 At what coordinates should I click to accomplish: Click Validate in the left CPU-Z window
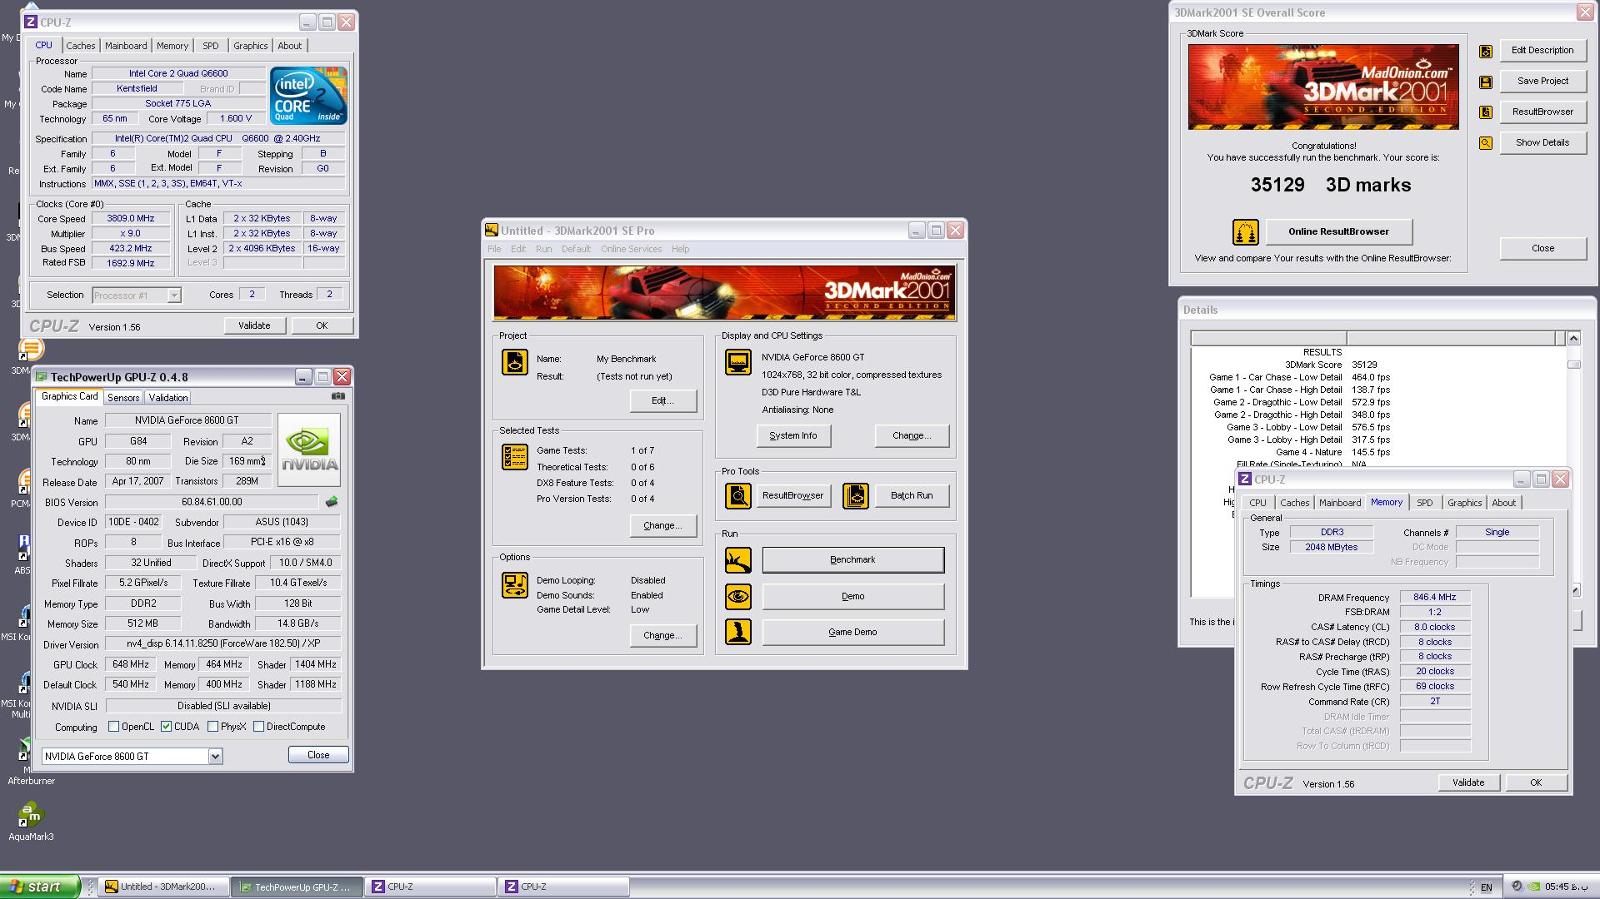(254, 326)
